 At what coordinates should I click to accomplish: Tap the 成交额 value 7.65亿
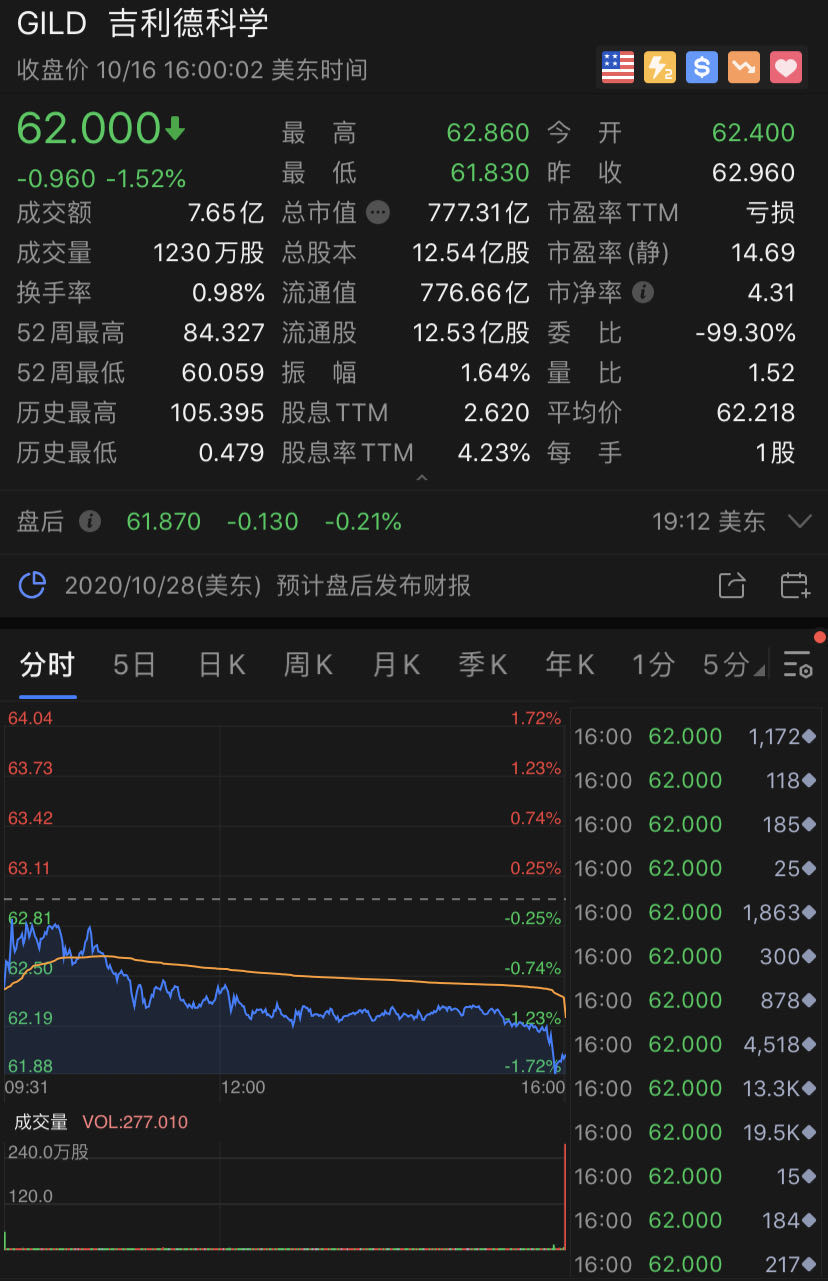pos(226,213)
